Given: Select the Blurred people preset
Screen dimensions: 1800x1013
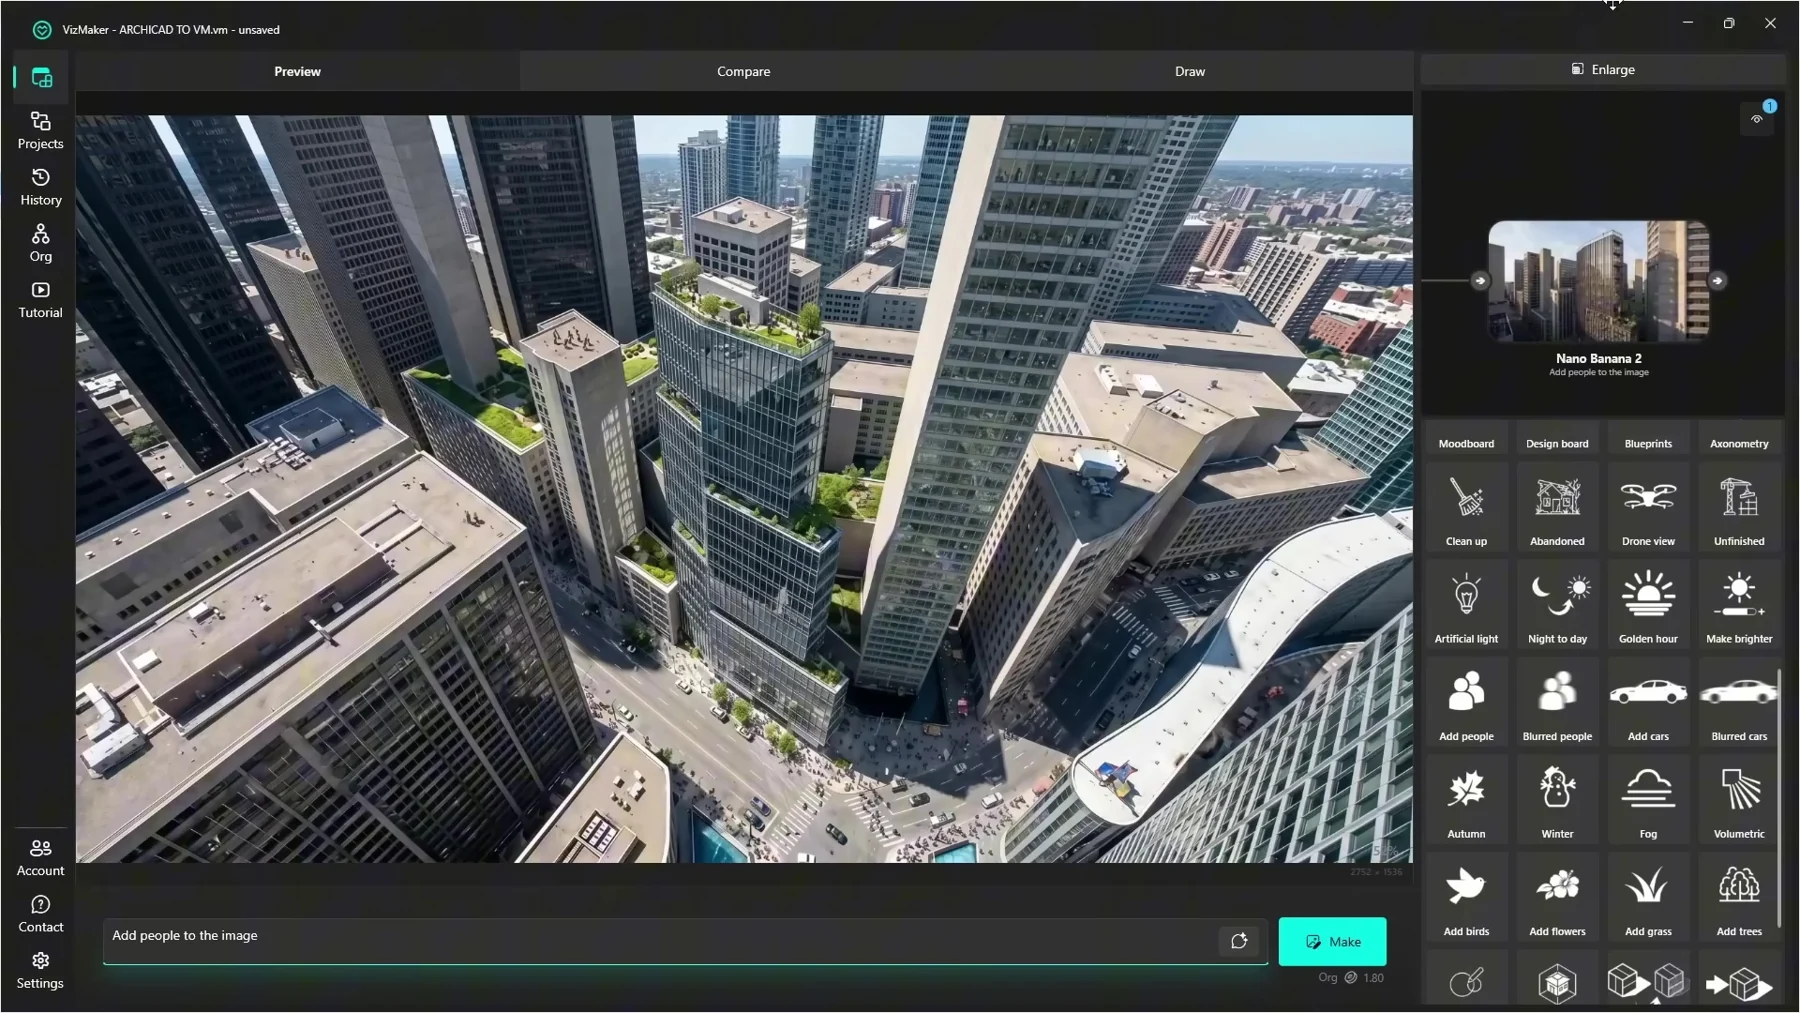Looking at the screenshot, I should tap(1557, 703).
